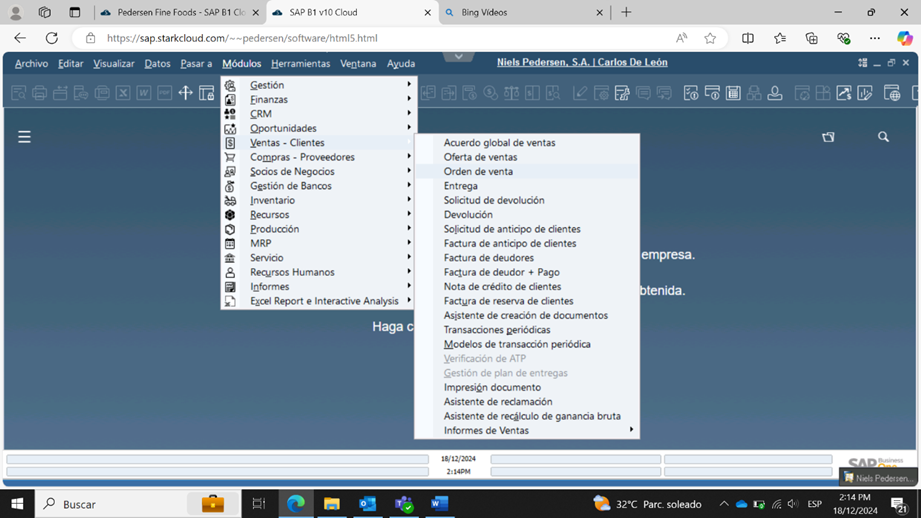Click the balance-scale Volume and Weight icon
The width and height of the screenshot is (921, 518).
512,93
